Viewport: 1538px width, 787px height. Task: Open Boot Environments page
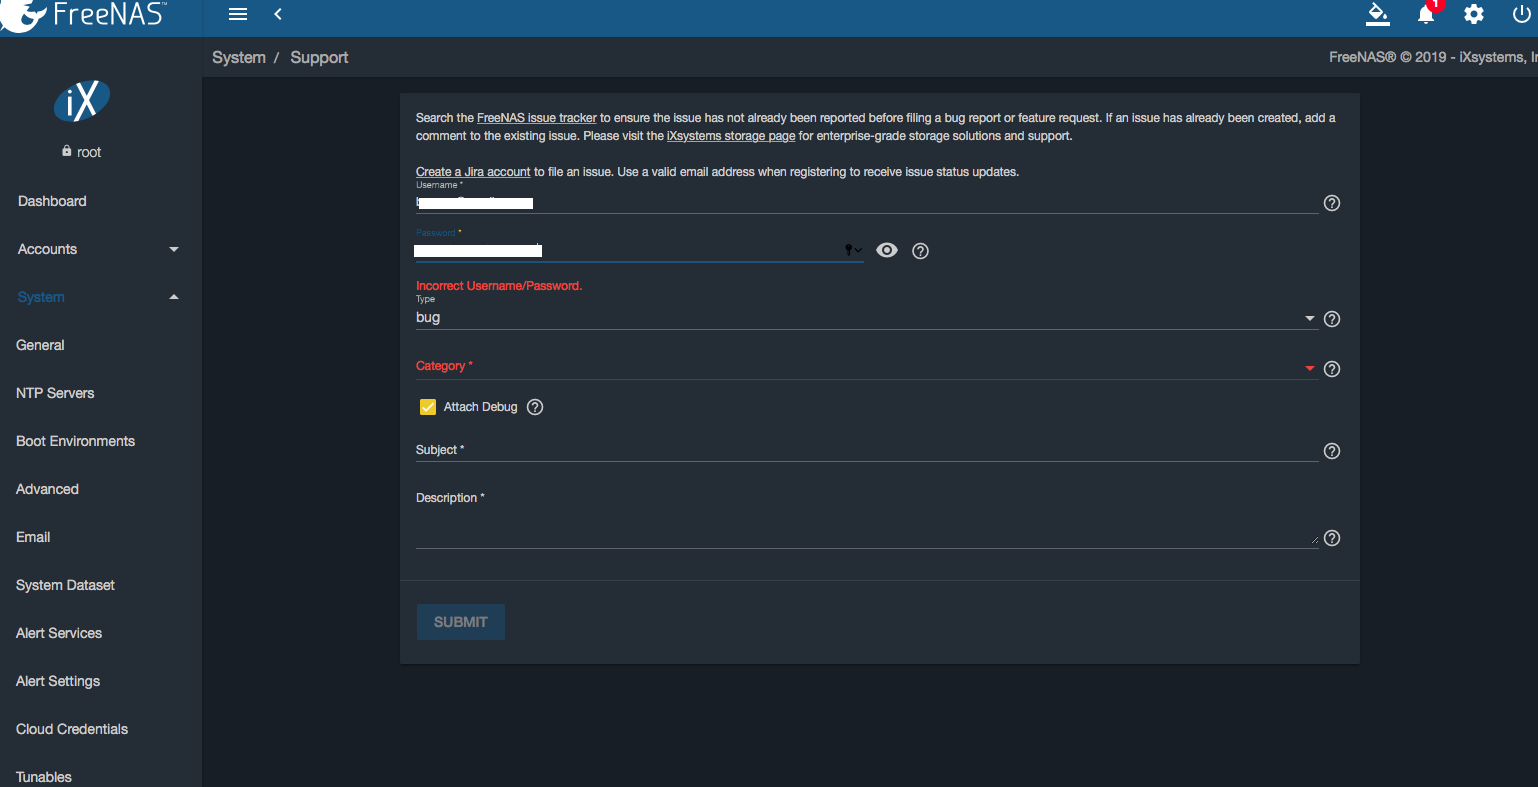(x=75, y=441)
